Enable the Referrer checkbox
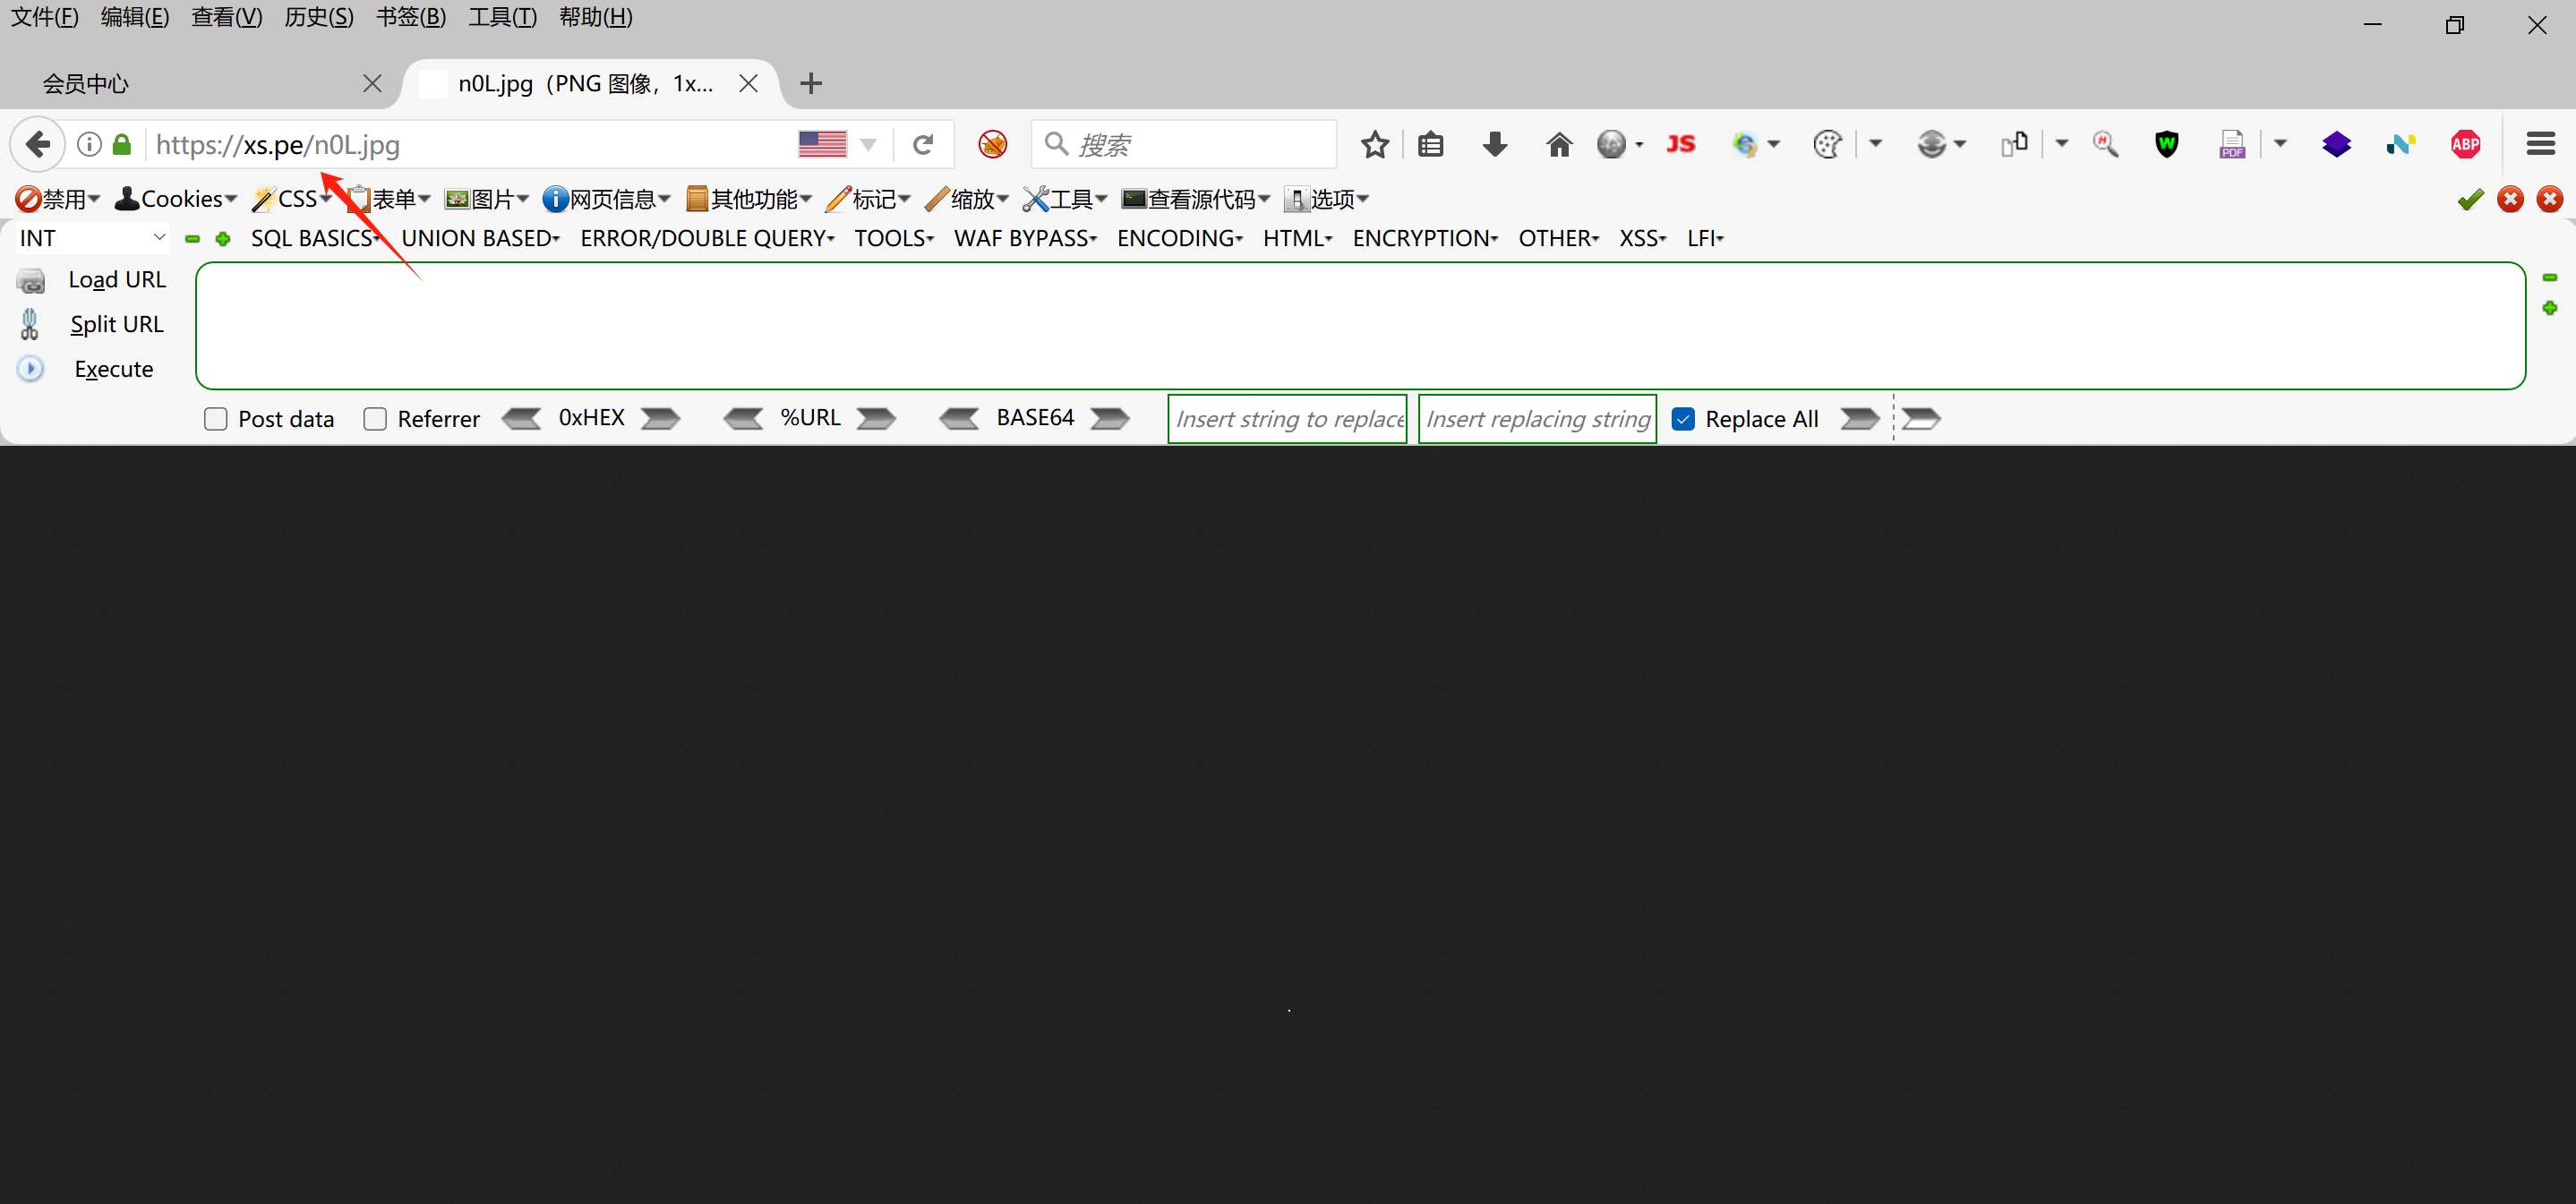 375,419
